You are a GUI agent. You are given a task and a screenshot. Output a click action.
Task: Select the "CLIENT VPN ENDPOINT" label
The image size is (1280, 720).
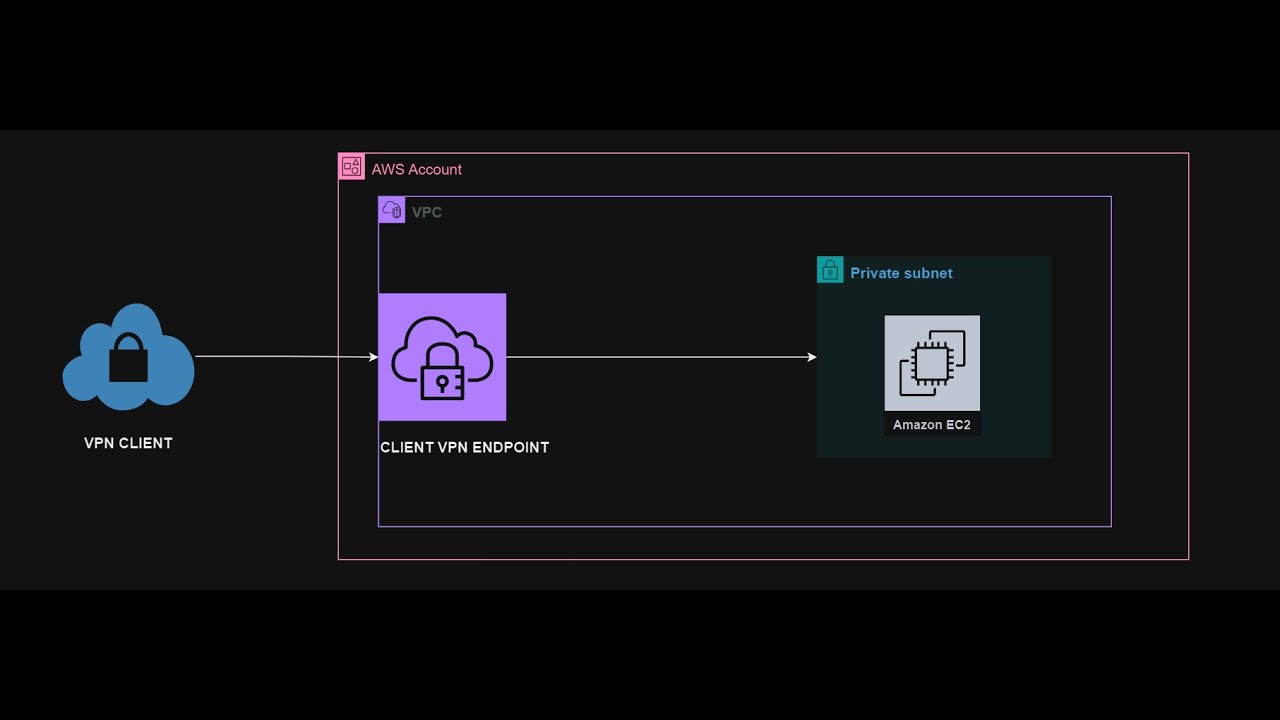point(464,447)
